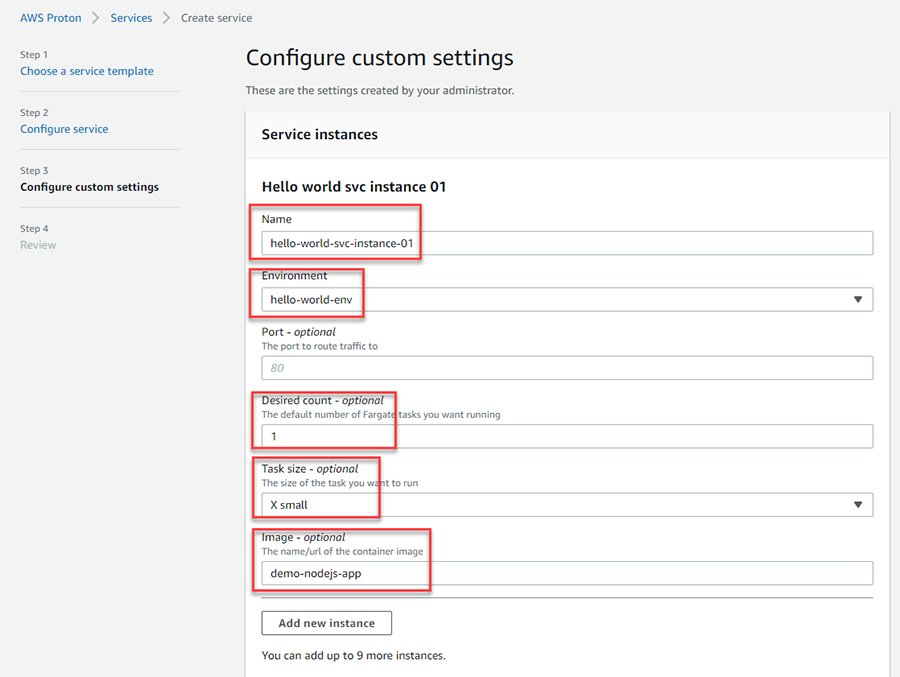
Task: Navigate to AWS Proton via breadcrumb
Action: click(x=50, y=17)
